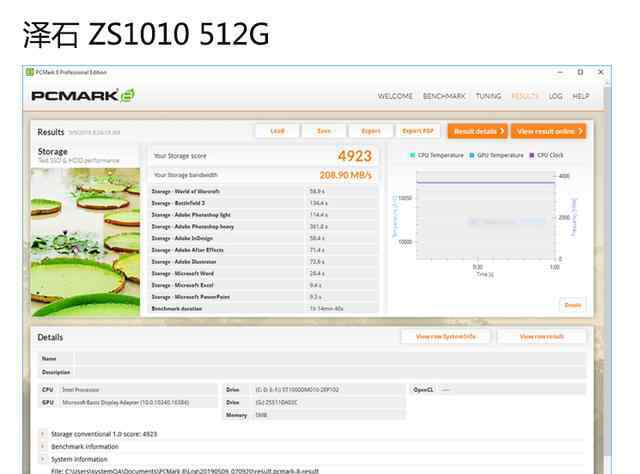Click View result online button

(x=549, y=131)
